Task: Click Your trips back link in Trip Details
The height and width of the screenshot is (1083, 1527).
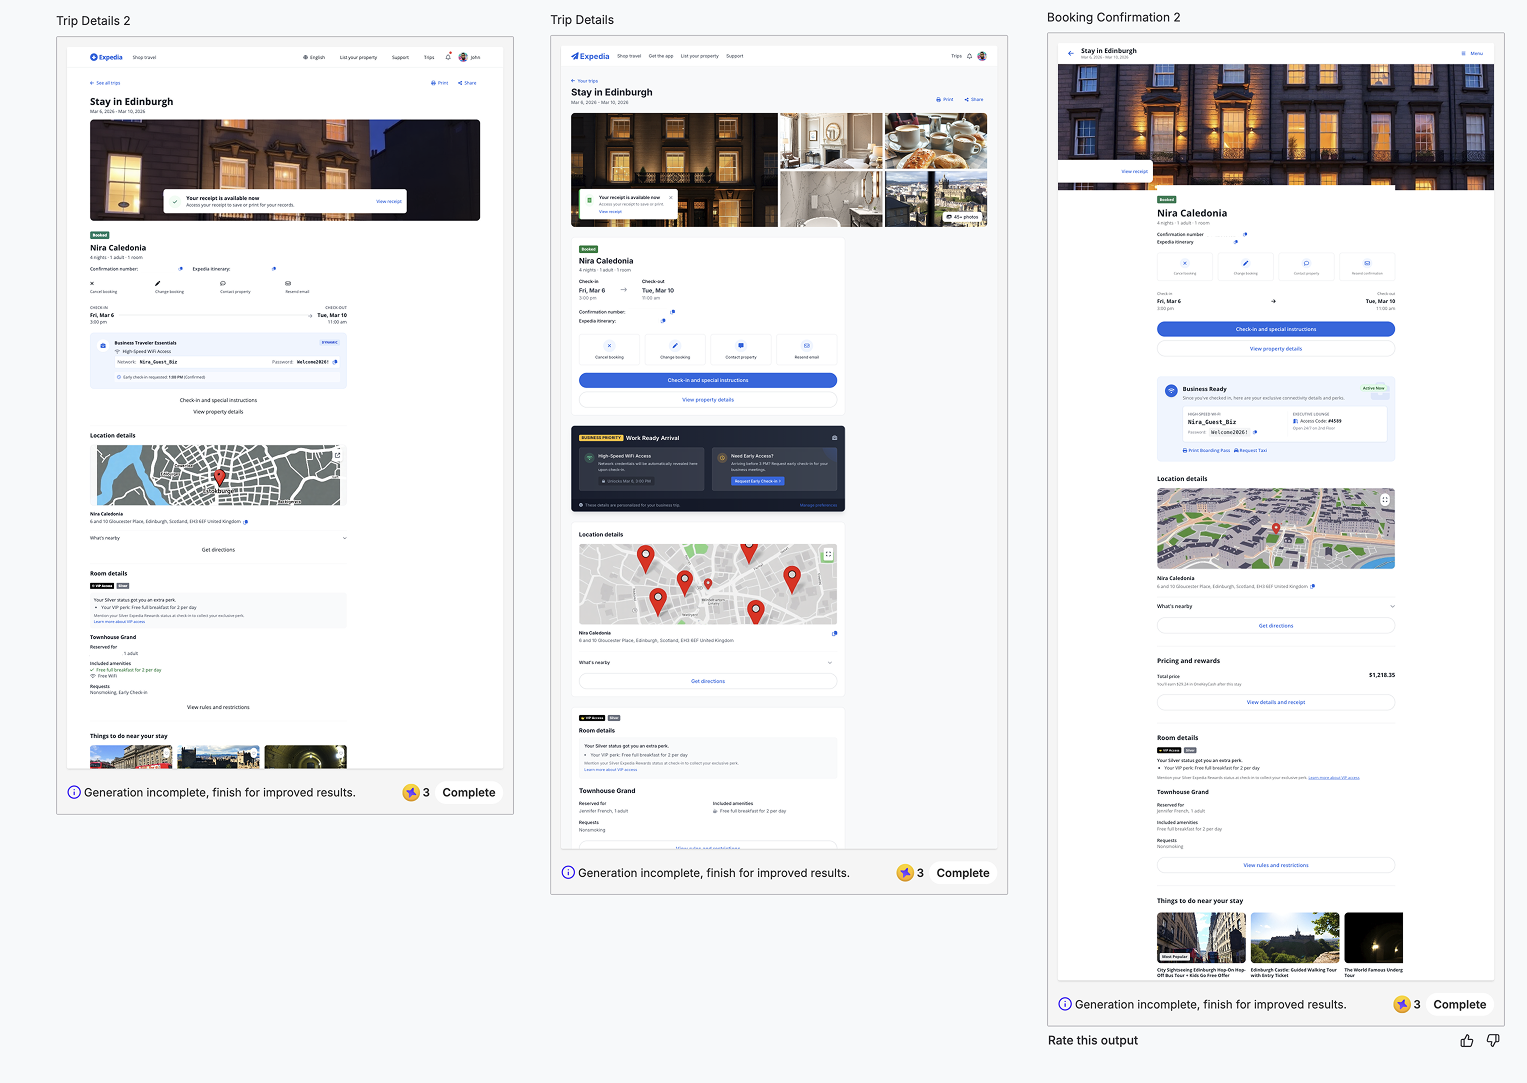Action: 585,81
